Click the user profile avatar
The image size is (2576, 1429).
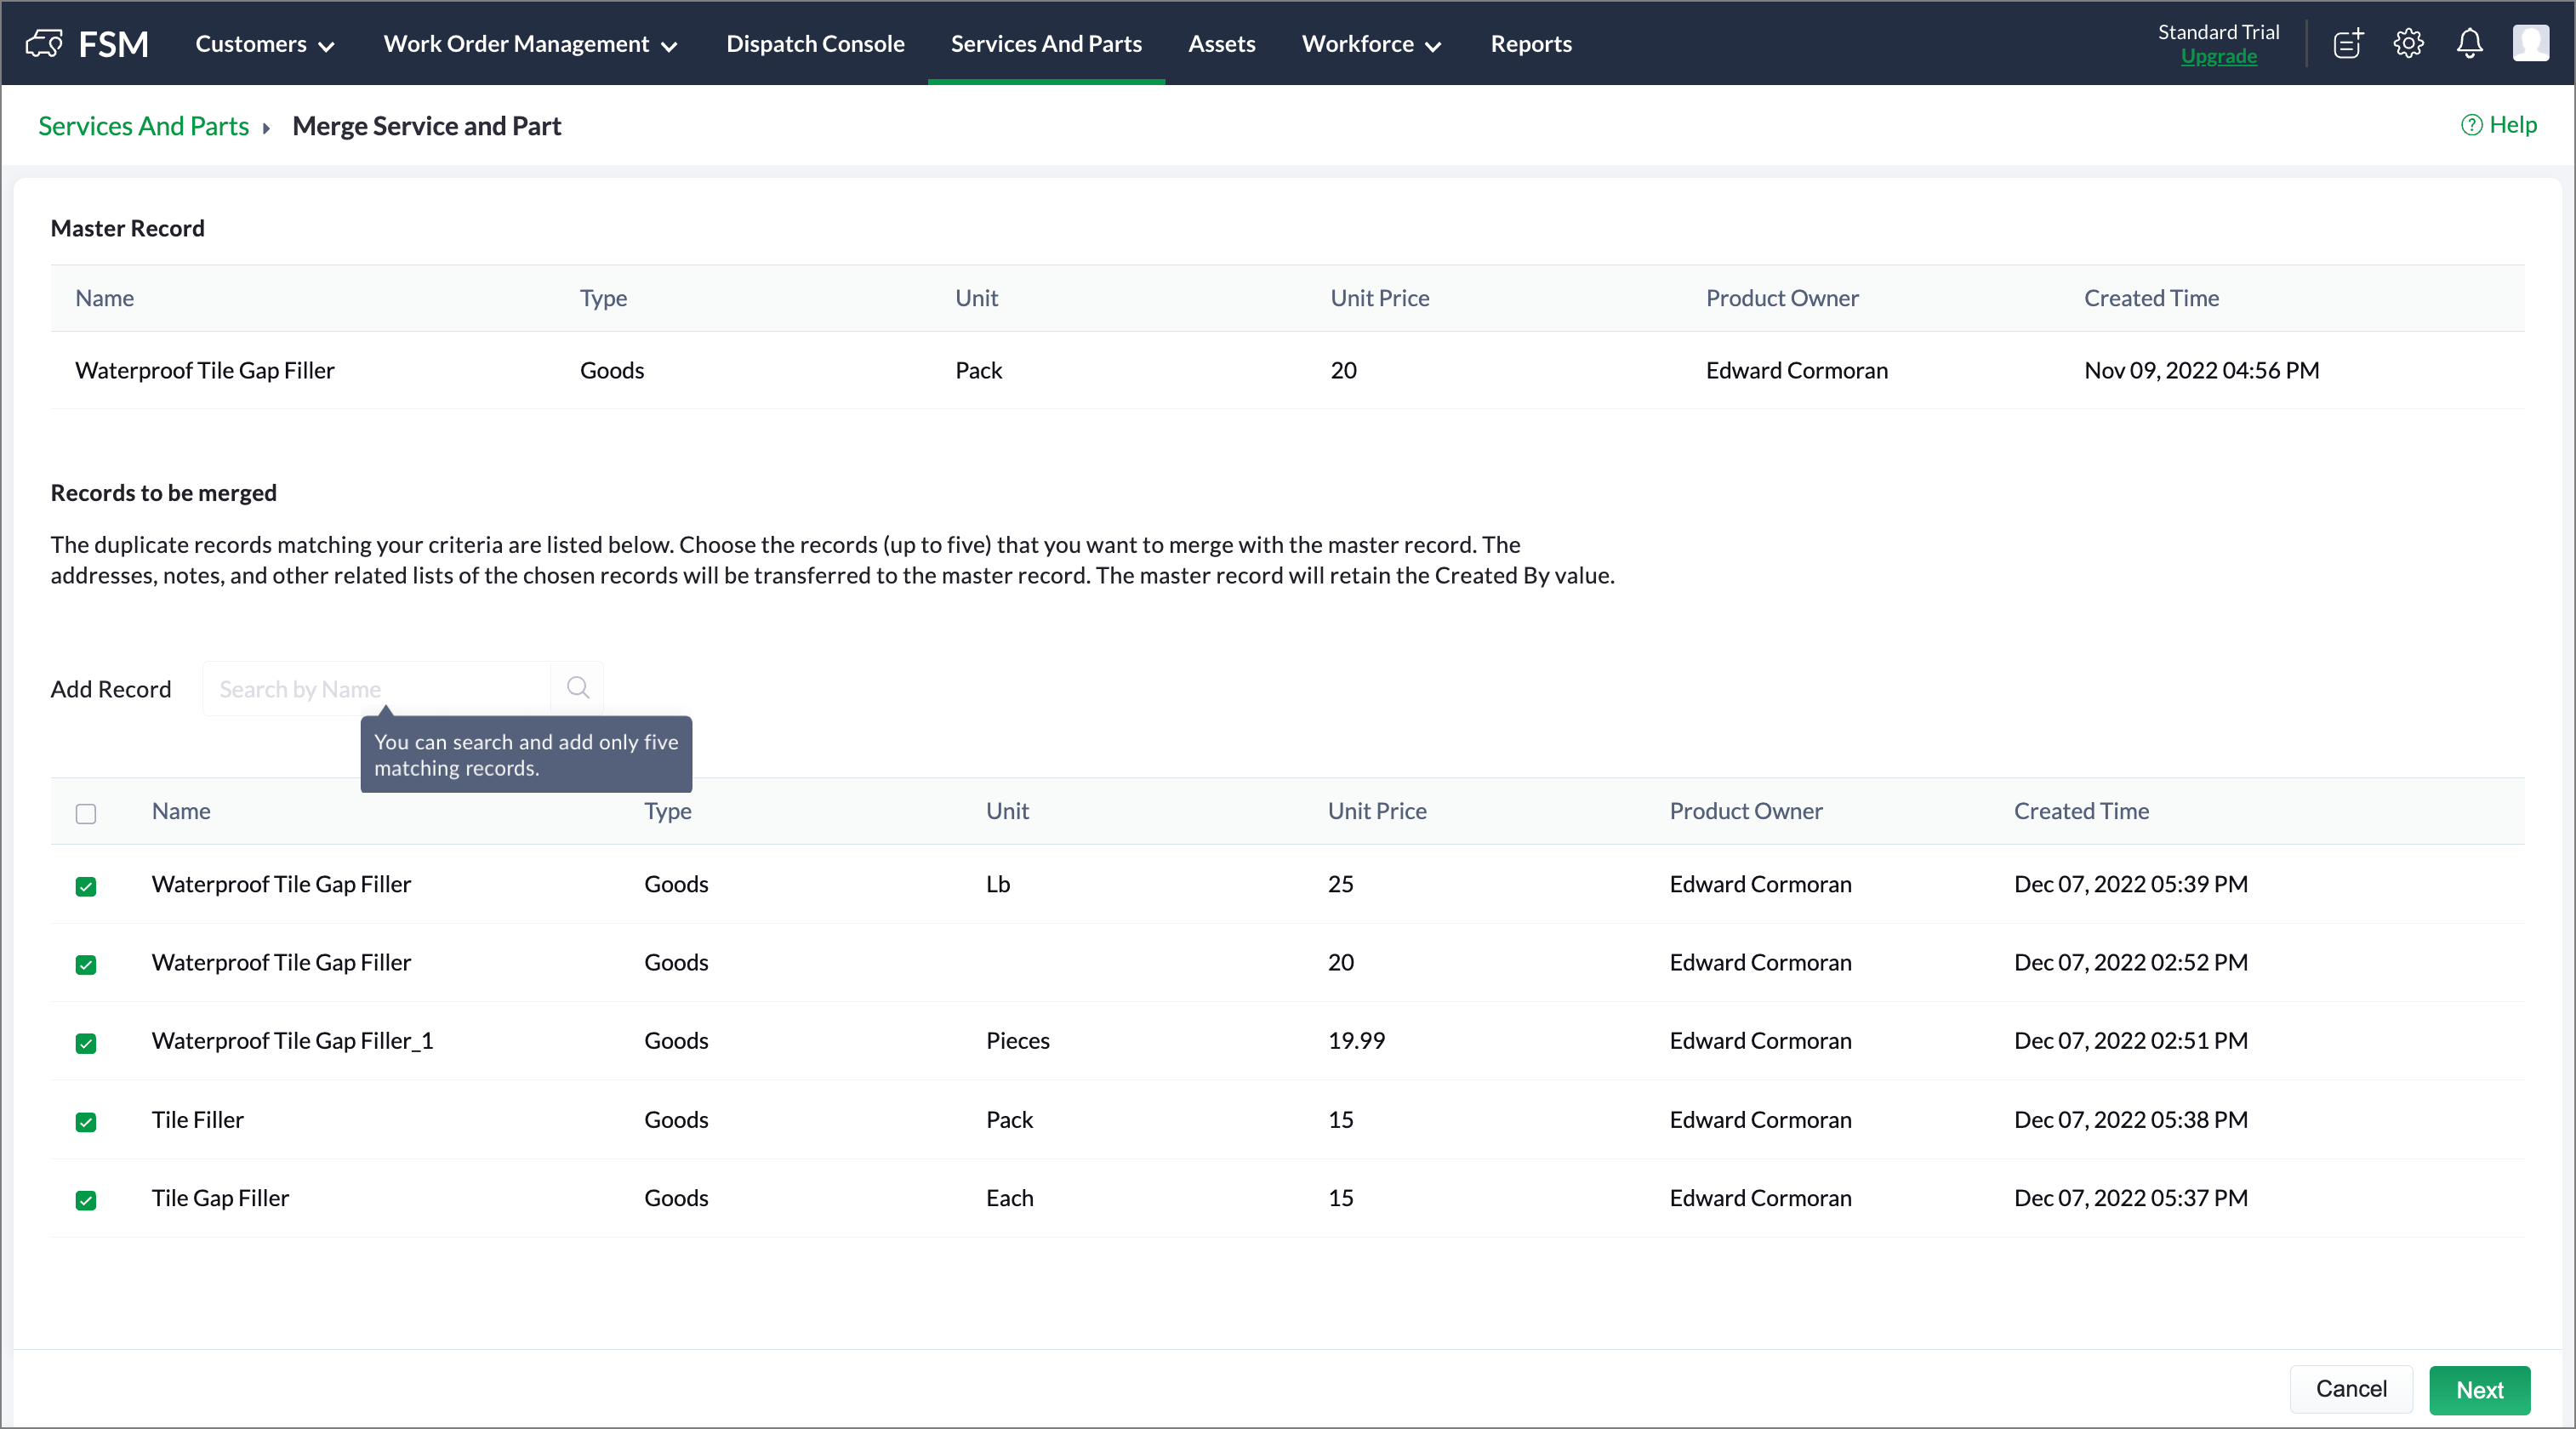tap(2530, 43)
